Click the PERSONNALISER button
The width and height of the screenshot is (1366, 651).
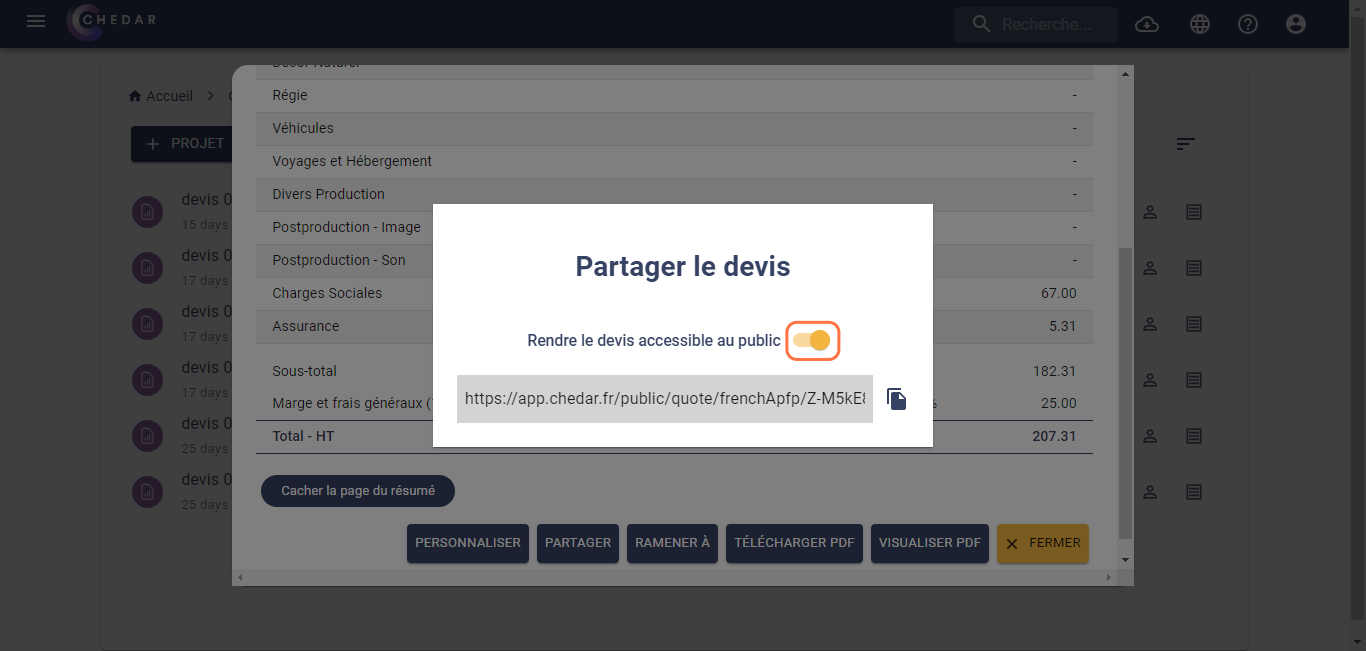(x=468, y=543)
